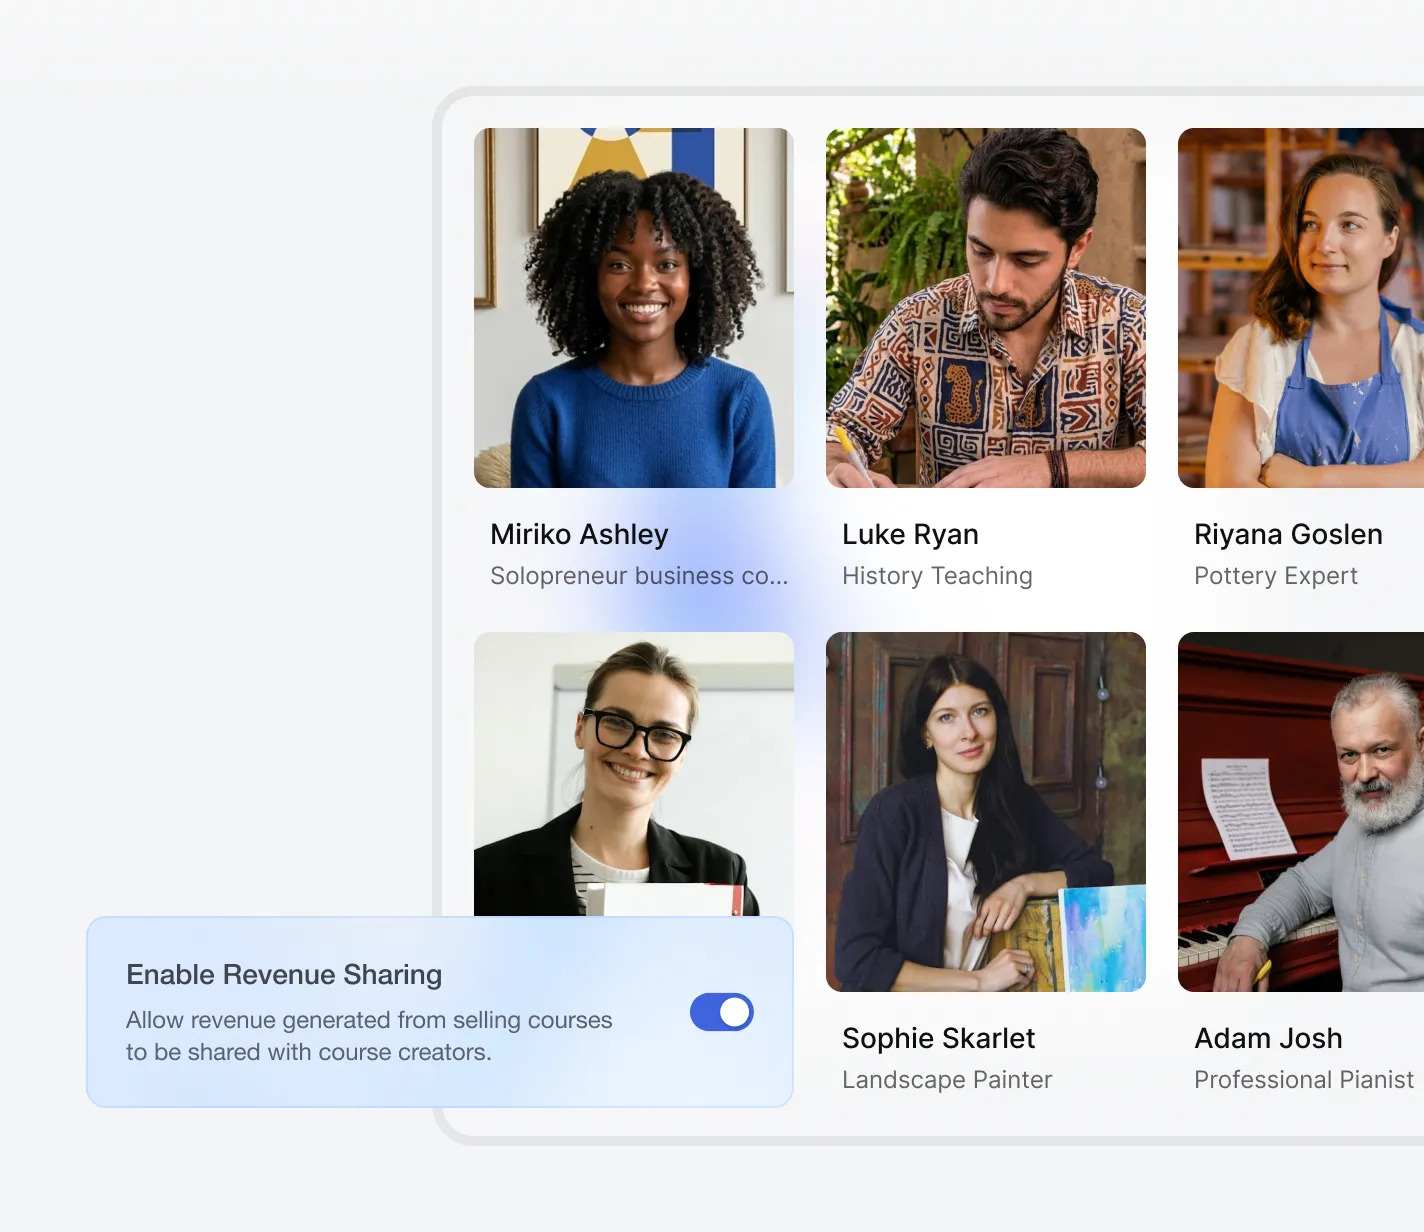Click the name Luke Ryan
This screenshot has width=1424, height=1232.
910,534
